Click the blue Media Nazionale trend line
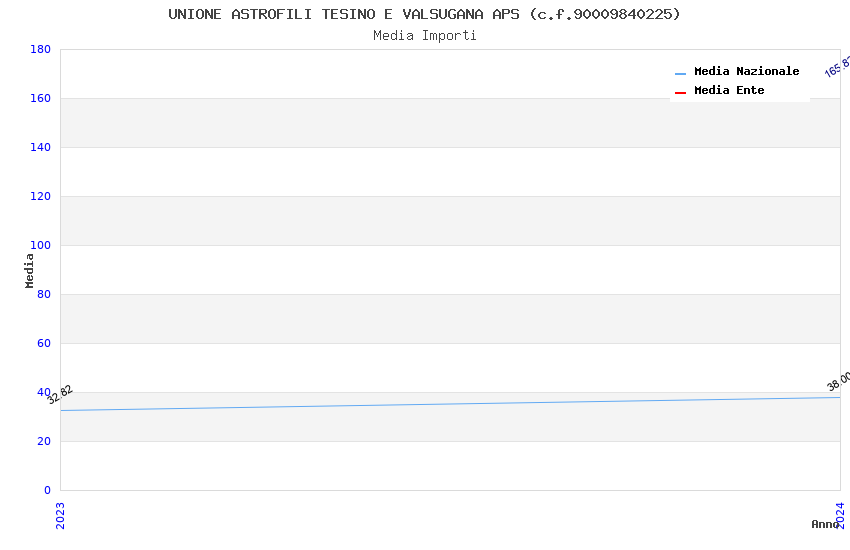The image size is (850, 550). 450,404
